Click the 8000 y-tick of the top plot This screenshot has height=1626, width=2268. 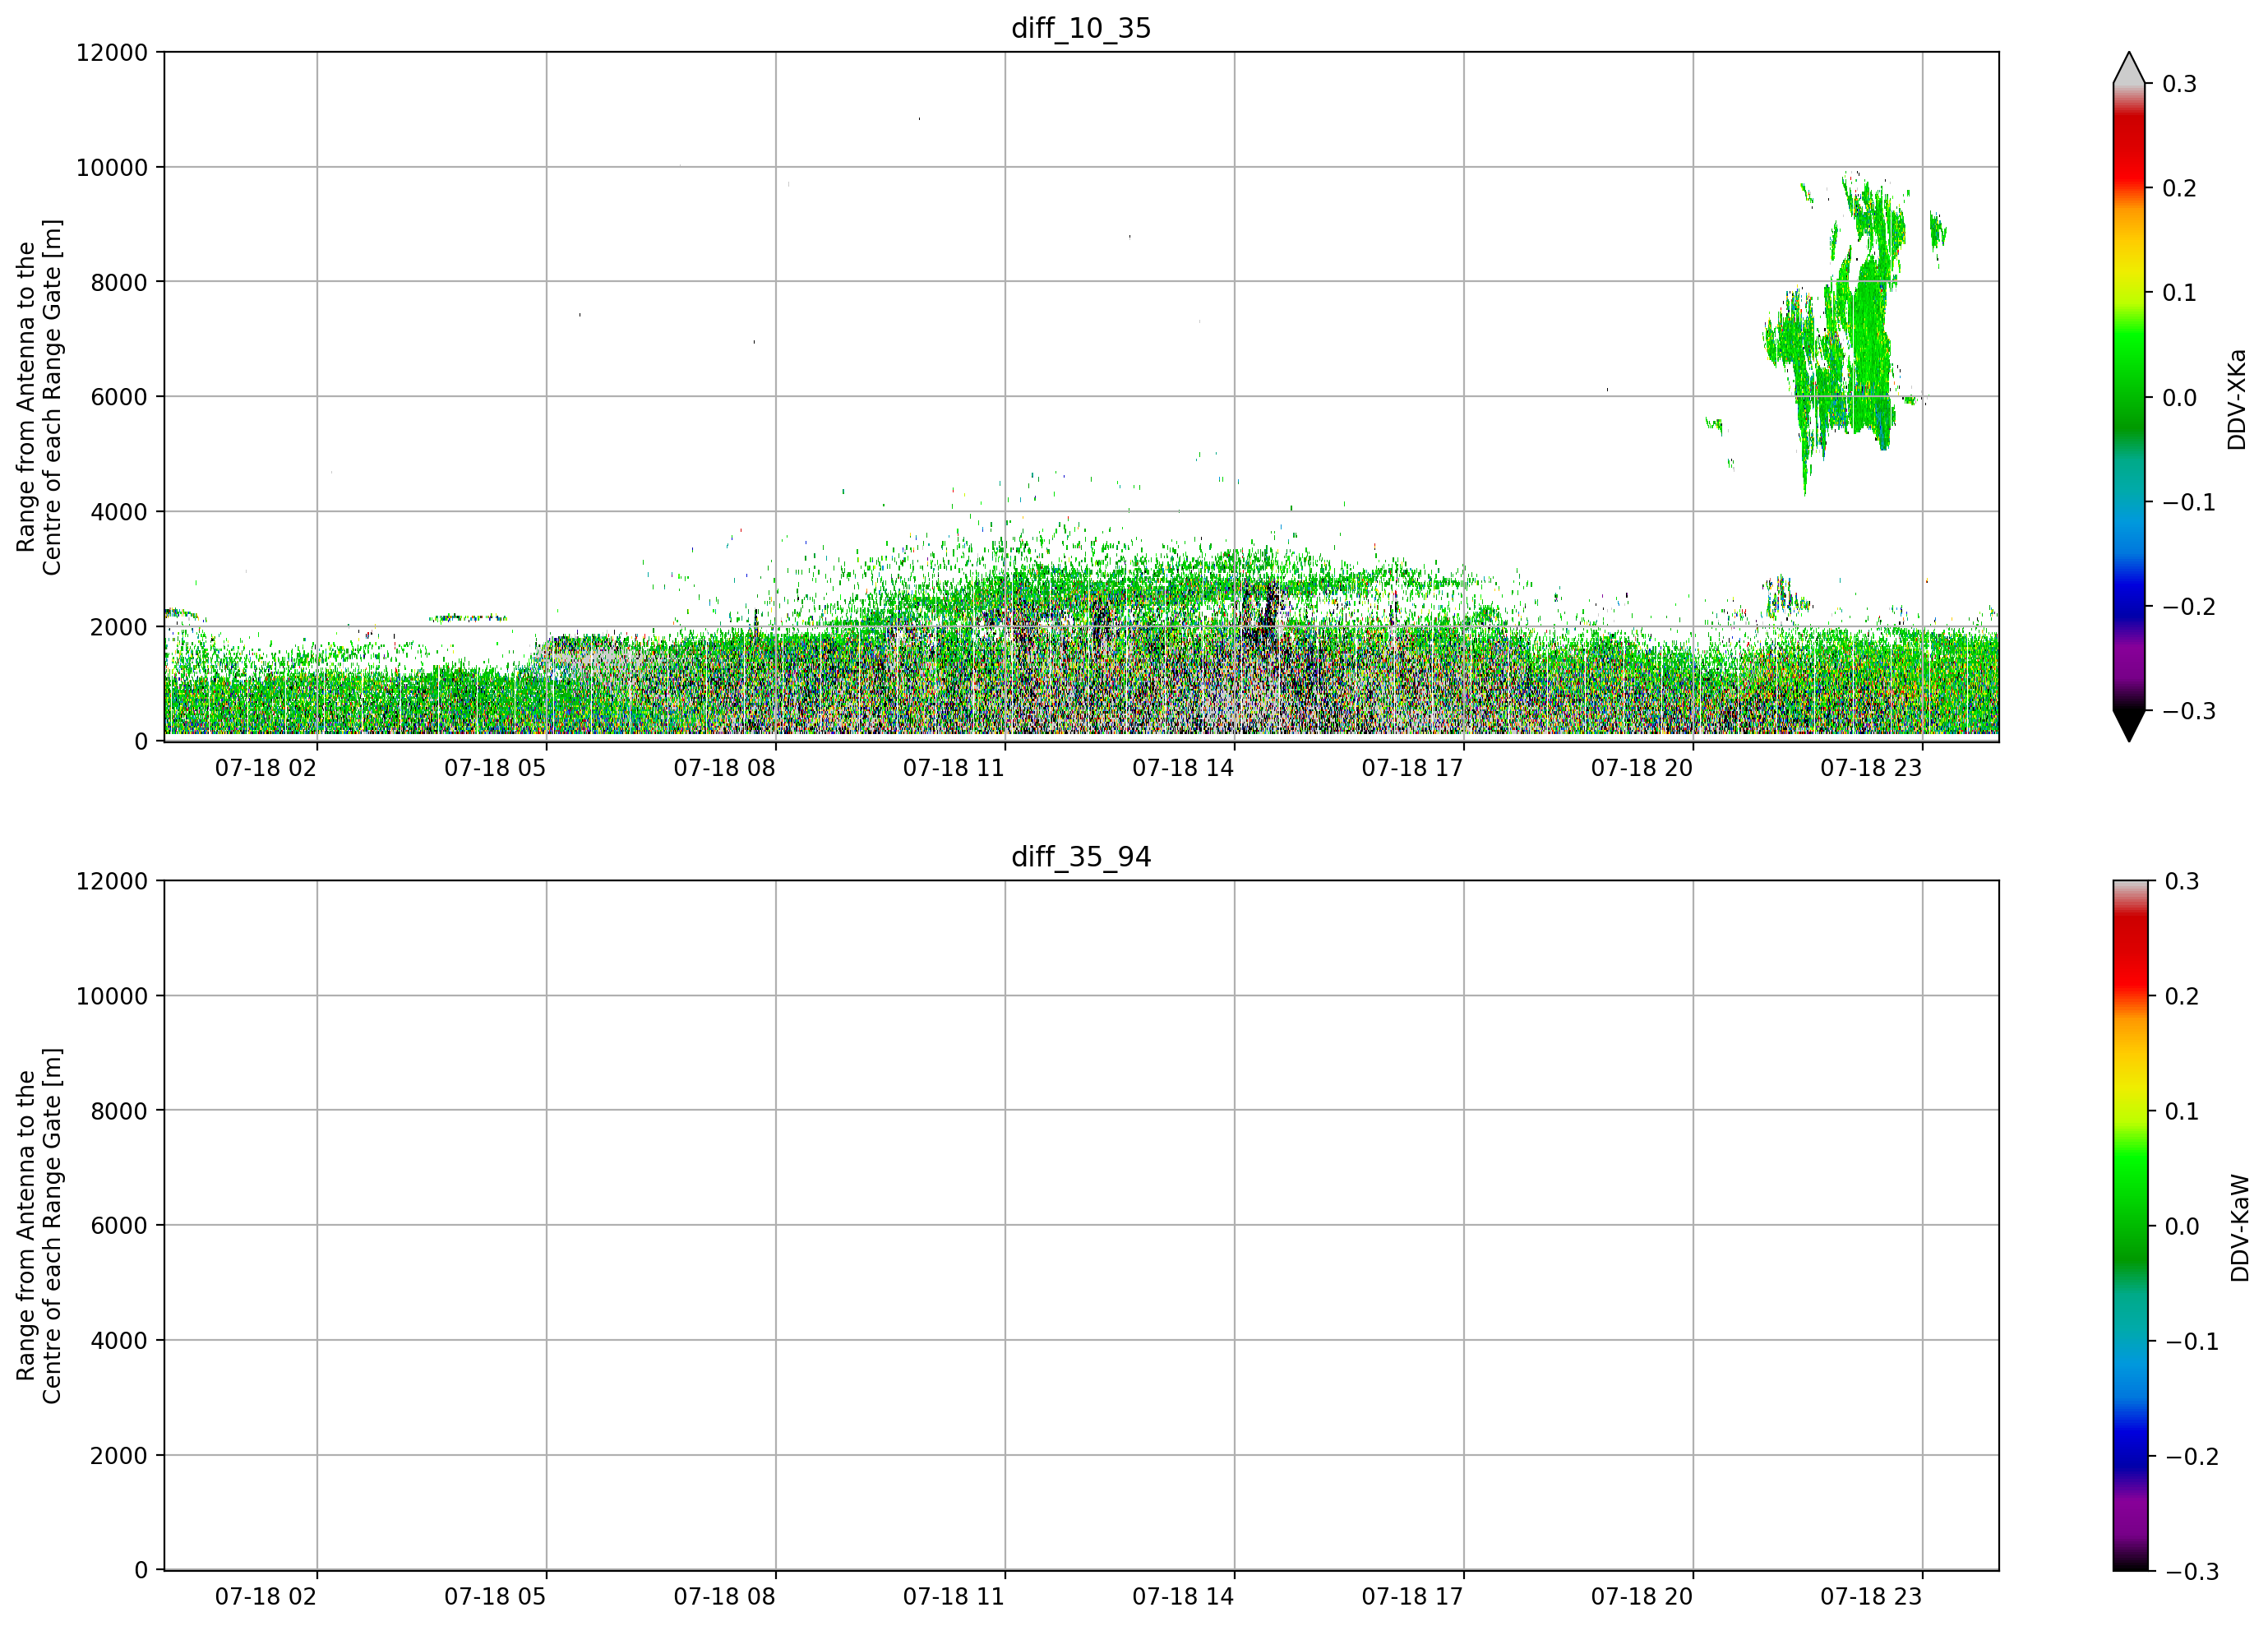[119, 282]
